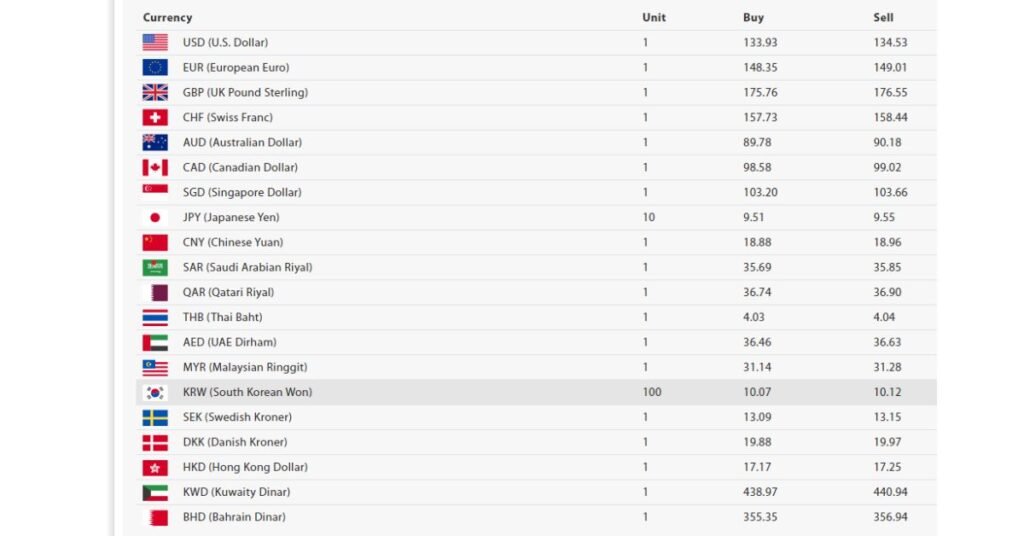Screen dimensions: 1024x536
Task: Select the Unit column header
Action: click(x=654, y=18)
